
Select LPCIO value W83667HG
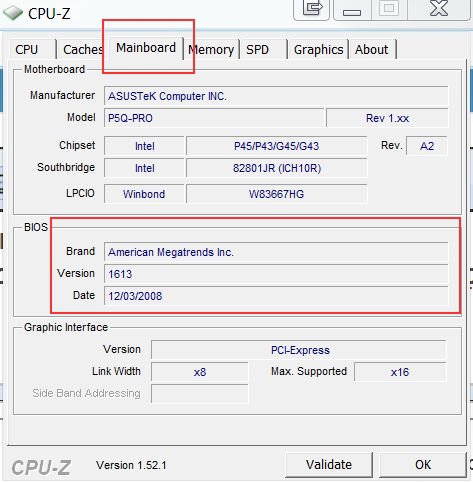[276, 194]
